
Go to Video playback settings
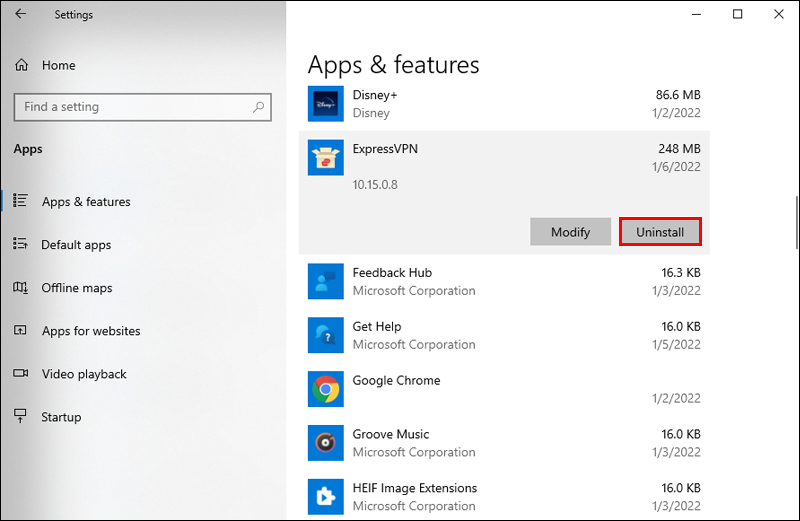tap(84, 374)
